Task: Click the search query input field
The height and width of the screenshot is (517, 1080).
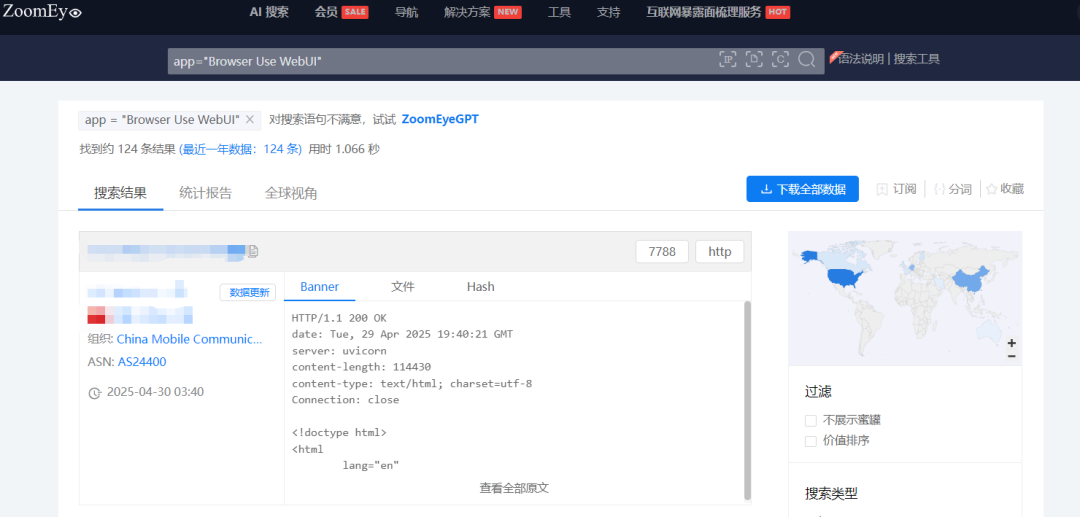Action: (x=441, y=61)
